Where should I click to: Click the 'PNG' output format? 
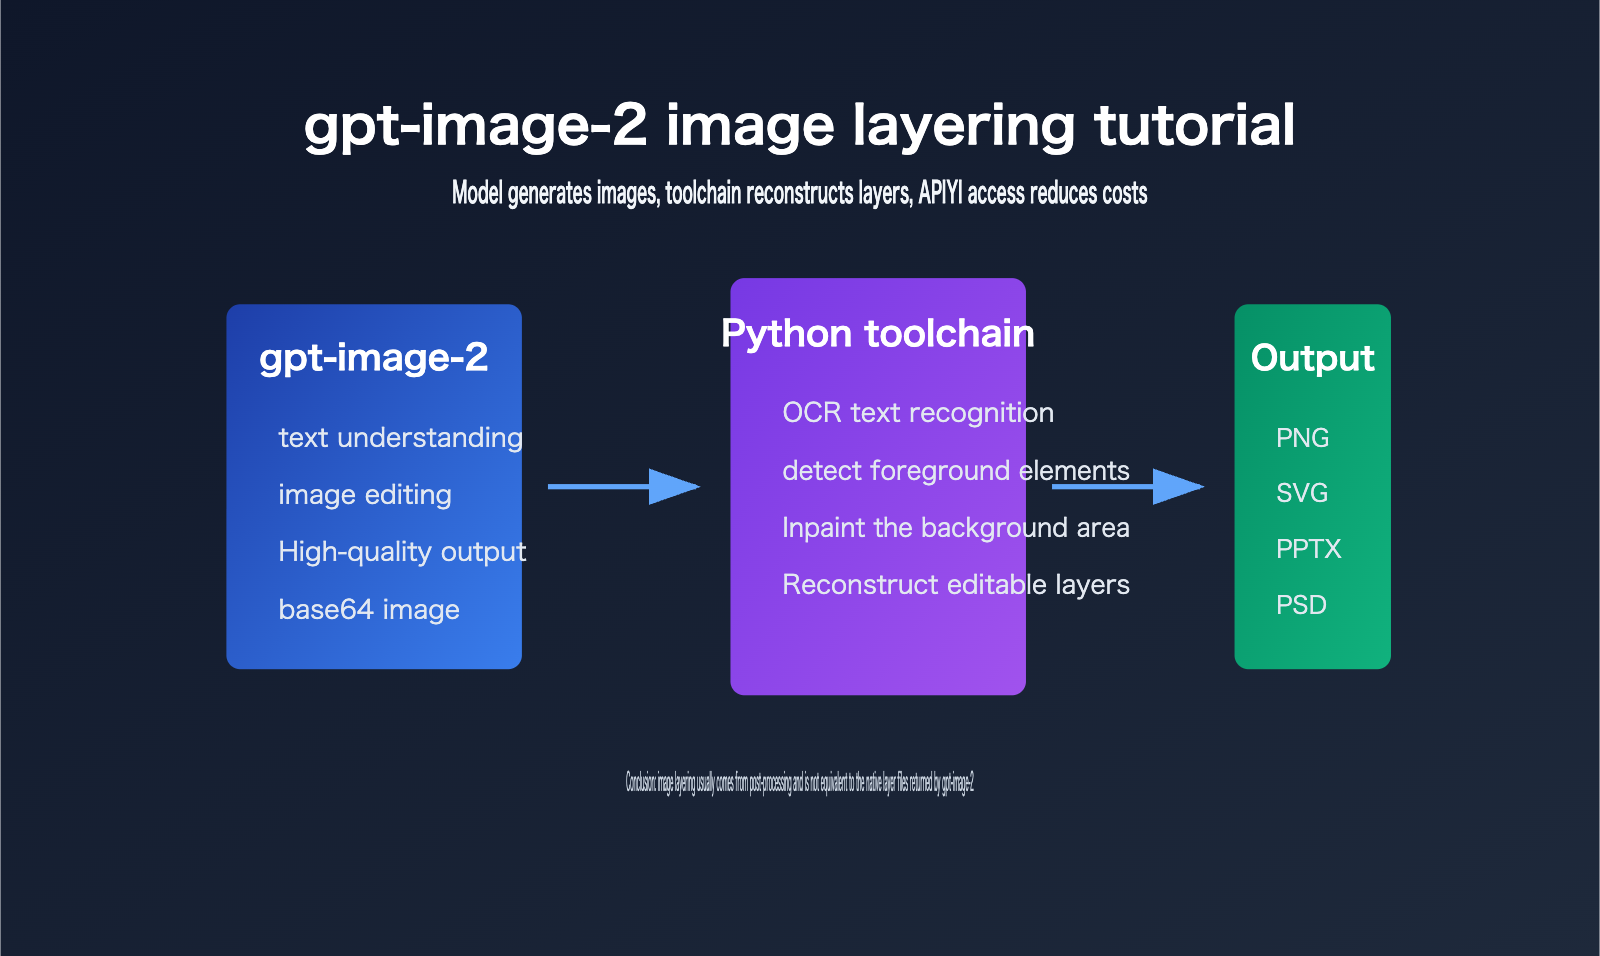[1302, 438]
